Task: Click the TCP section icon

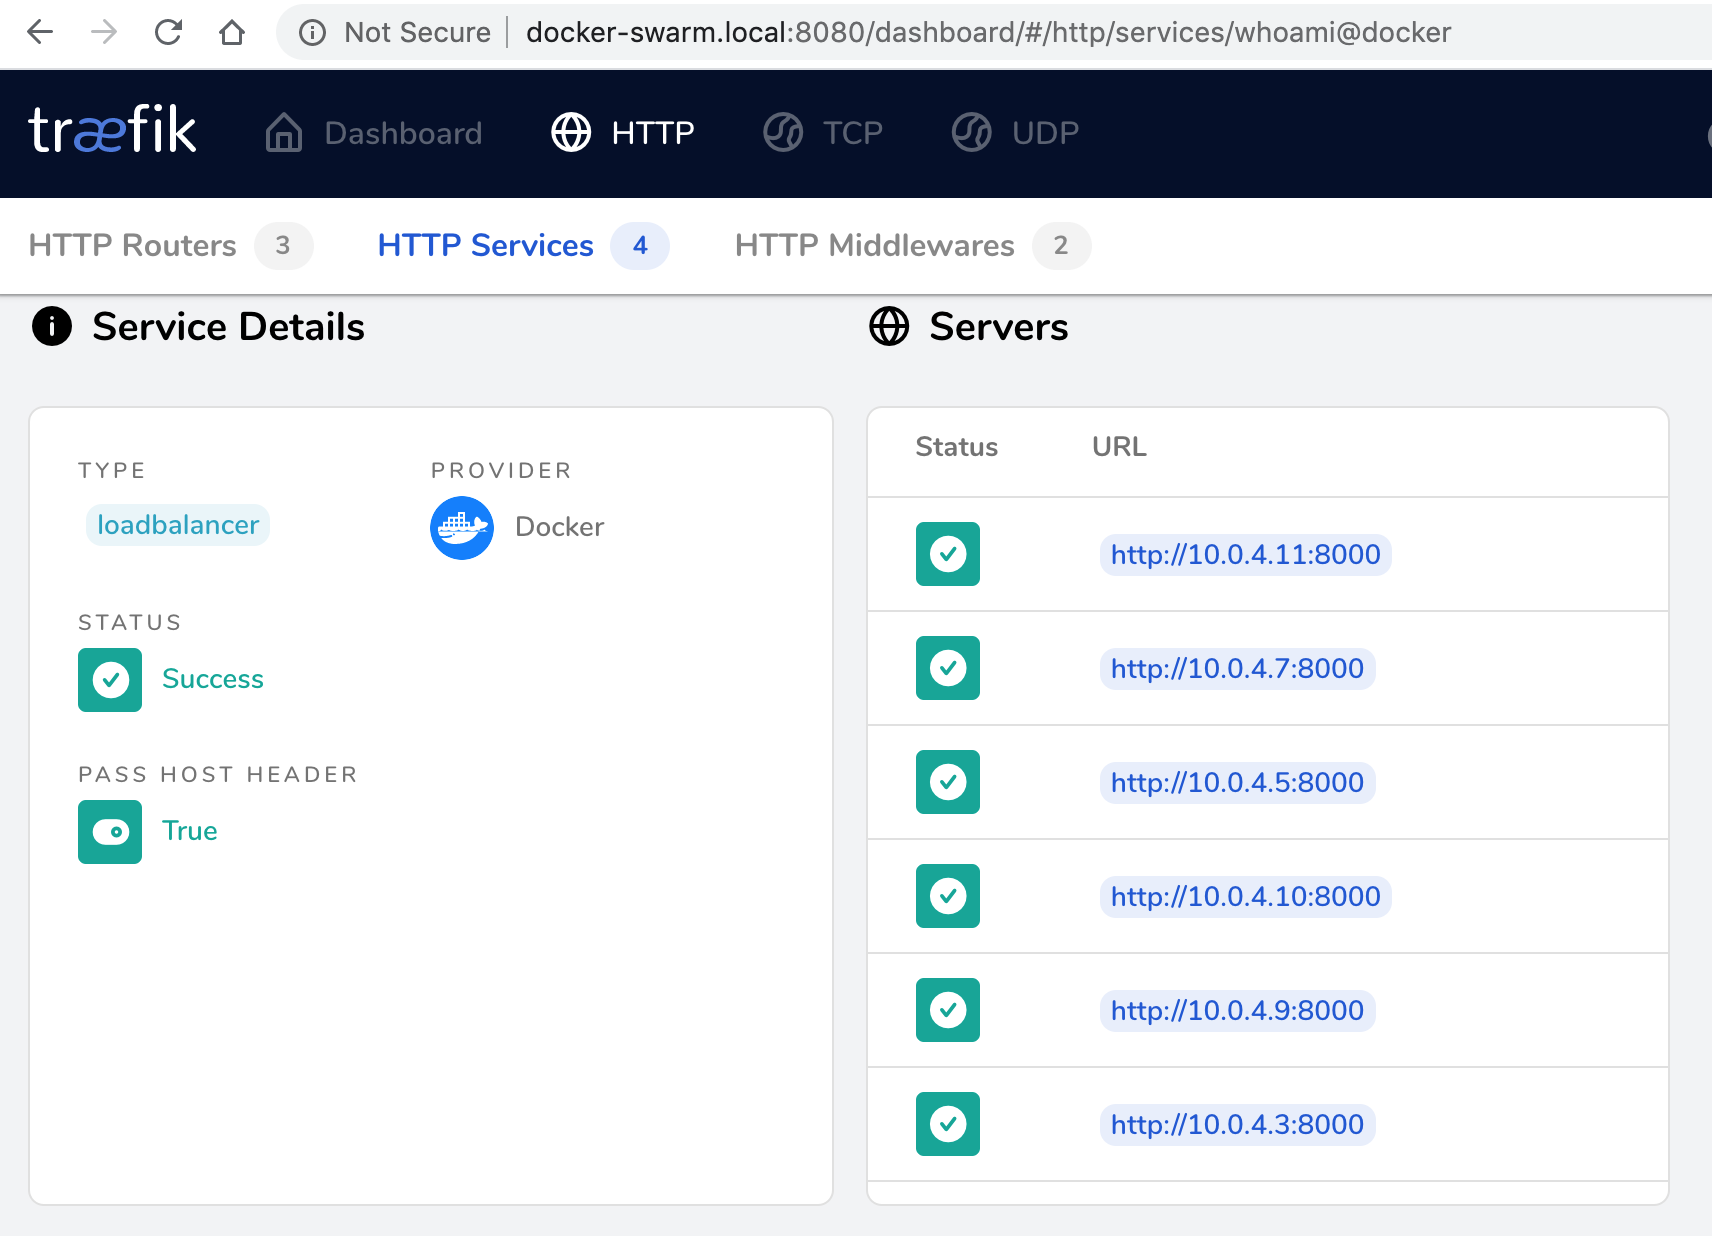Action: coord(783,131)
